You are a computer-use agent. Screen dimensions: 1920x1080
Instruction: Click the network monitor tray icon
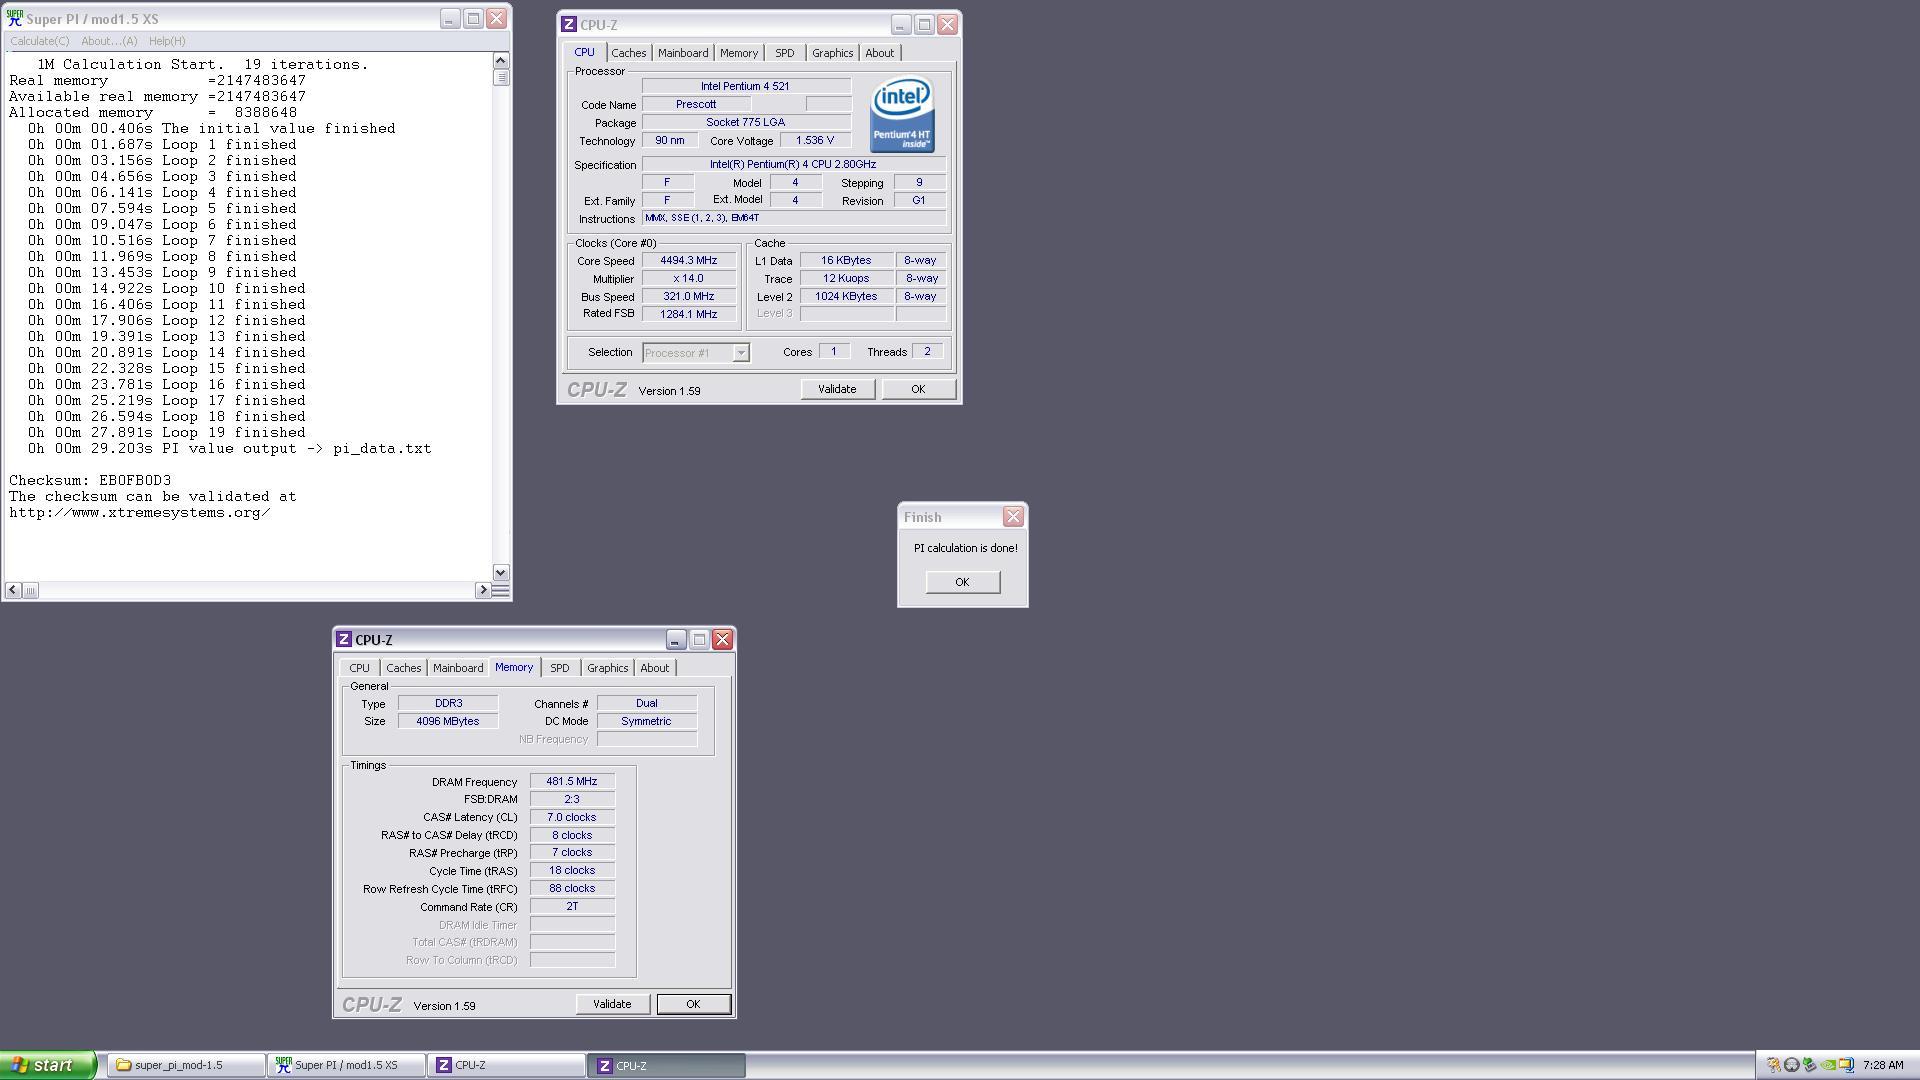pyautogui.click(x=1846, y=1065)
